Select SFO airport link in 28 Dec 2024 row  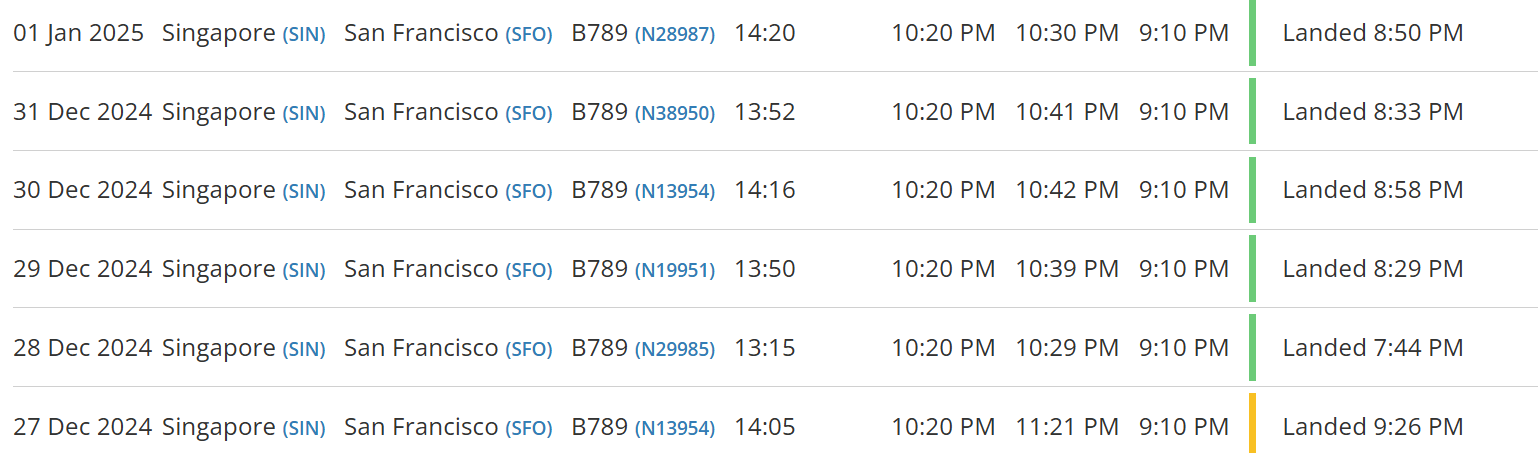coord(528,349)
